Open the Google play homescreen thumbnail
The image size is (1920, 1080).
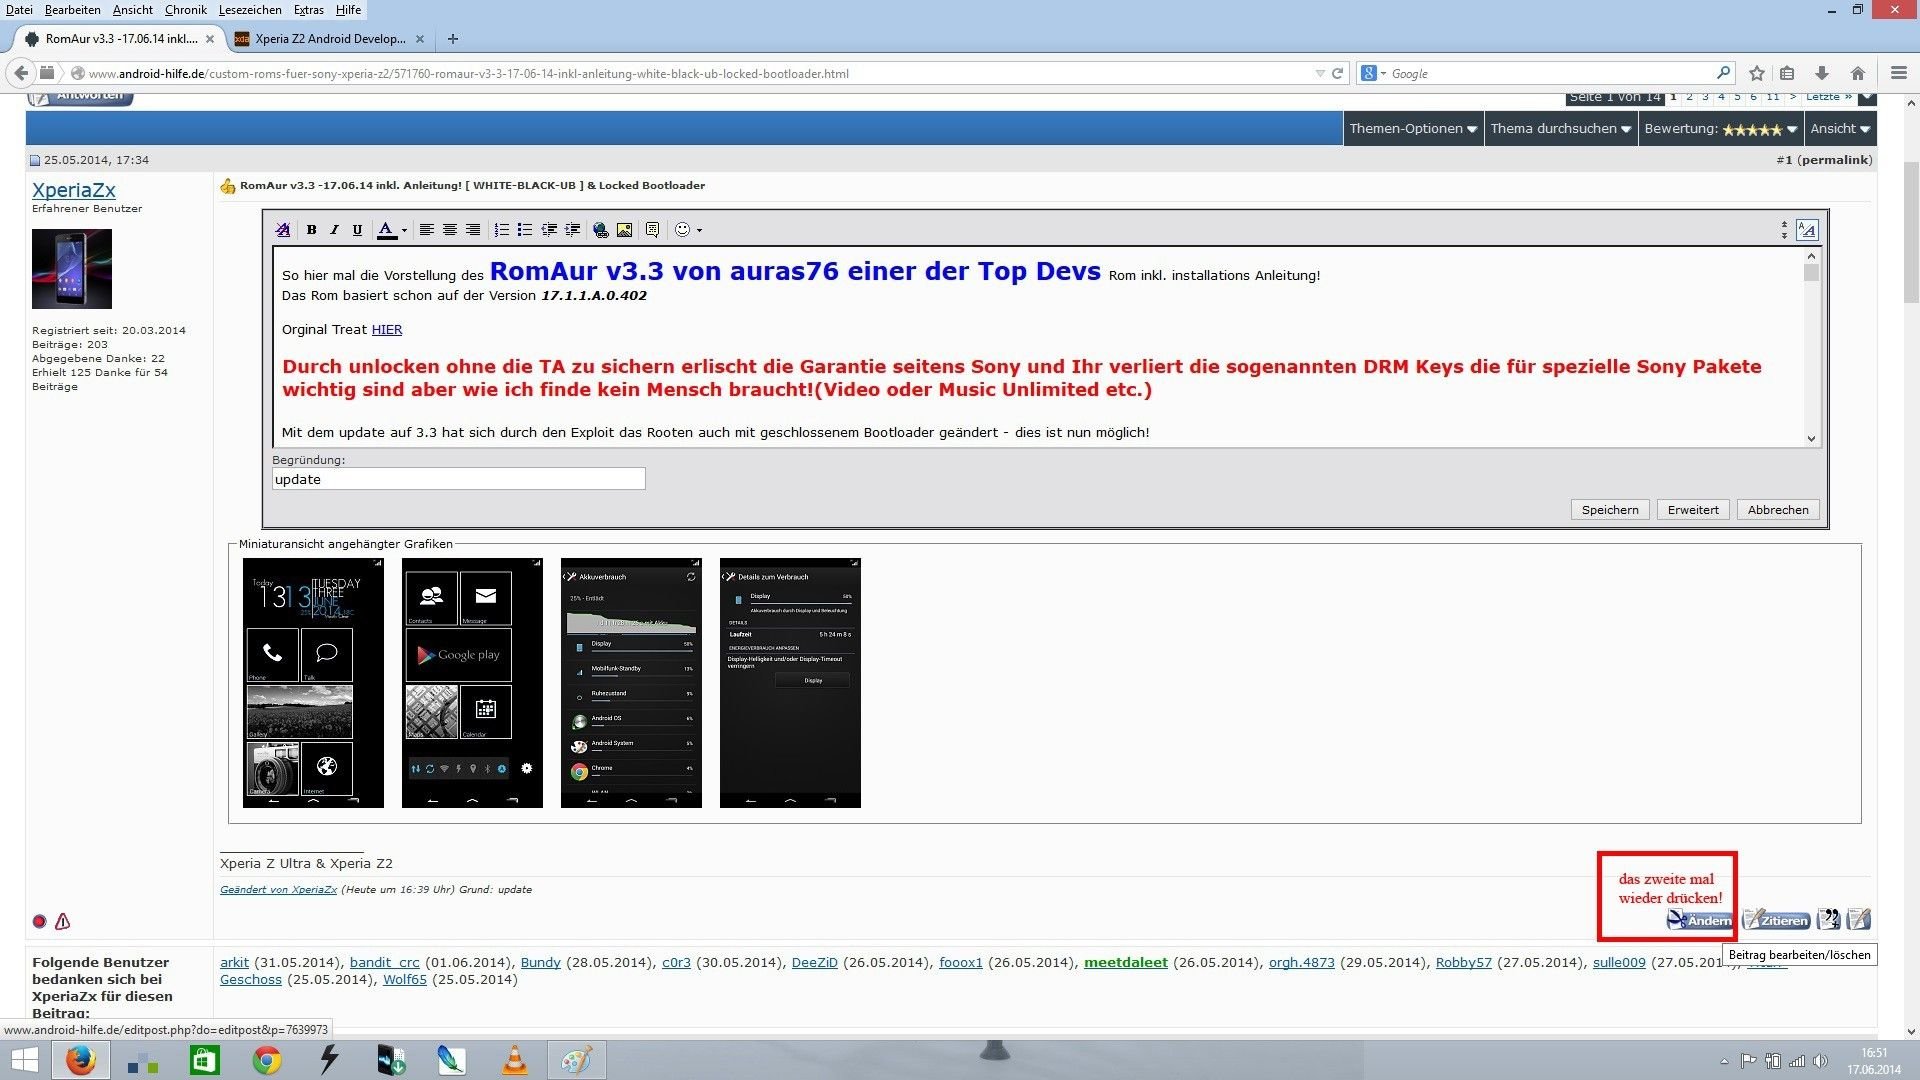472,683
